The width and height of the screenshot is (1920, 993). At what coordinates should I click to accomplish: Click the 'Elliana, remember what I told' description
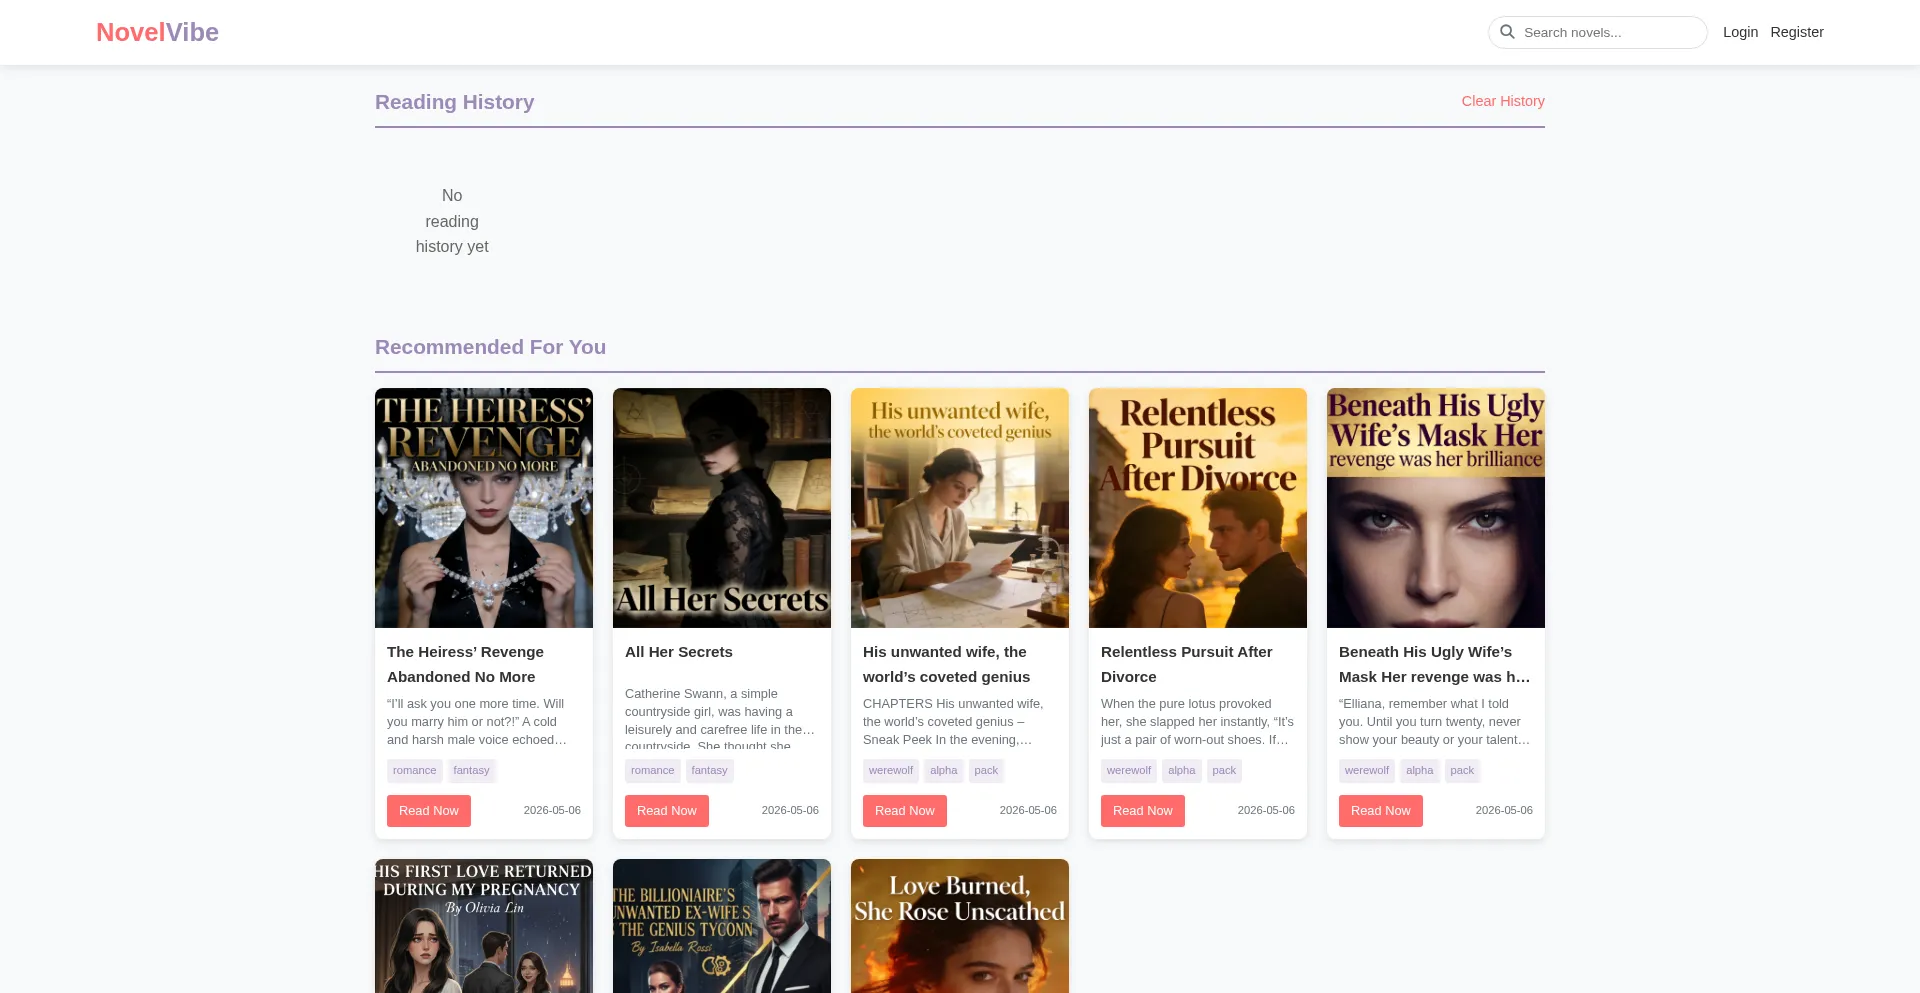tap(1436, 722)
